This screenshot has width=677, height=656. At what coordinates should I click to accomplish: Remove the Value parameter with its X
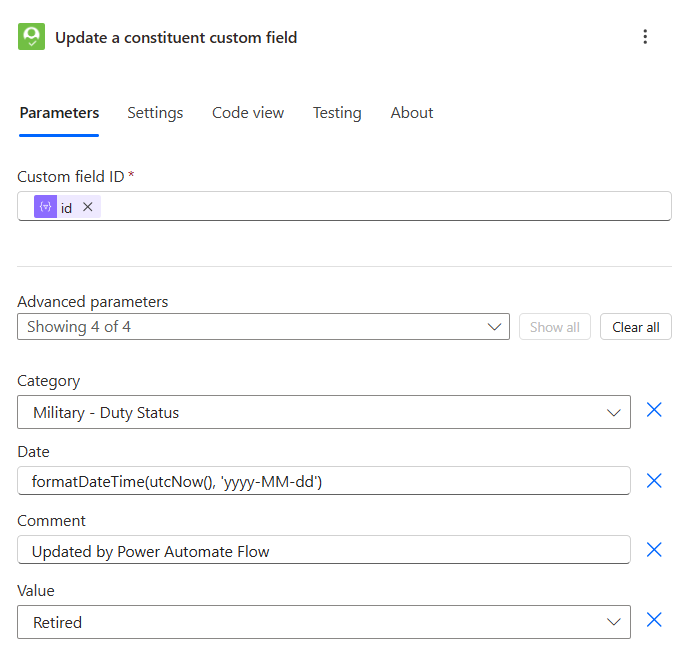click(x=654, y=621)
